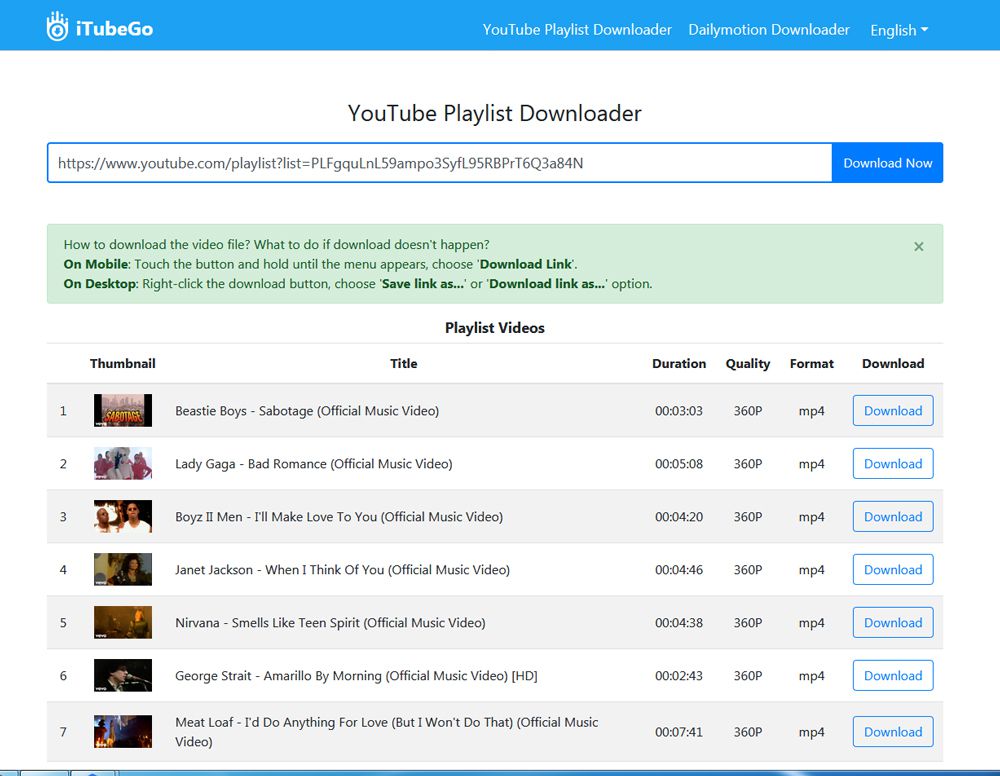Click 360P quality in Beastie Boys row
Viewport: 1000px width, 776px height.
coord(747,411)
